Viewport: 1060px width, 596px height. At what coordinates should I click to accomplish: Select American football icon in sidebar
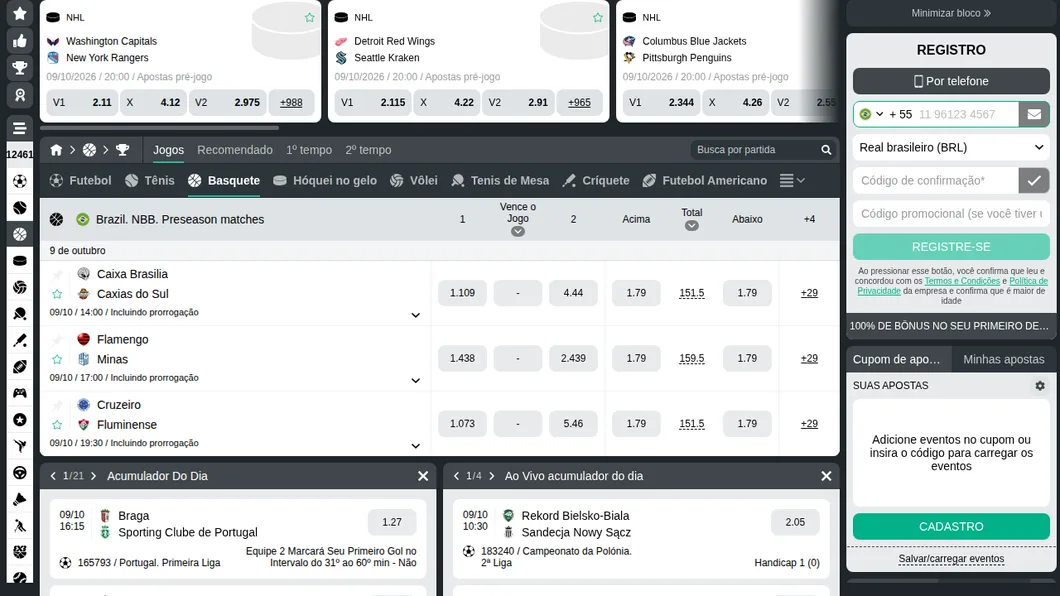click(x=20, y=366)
